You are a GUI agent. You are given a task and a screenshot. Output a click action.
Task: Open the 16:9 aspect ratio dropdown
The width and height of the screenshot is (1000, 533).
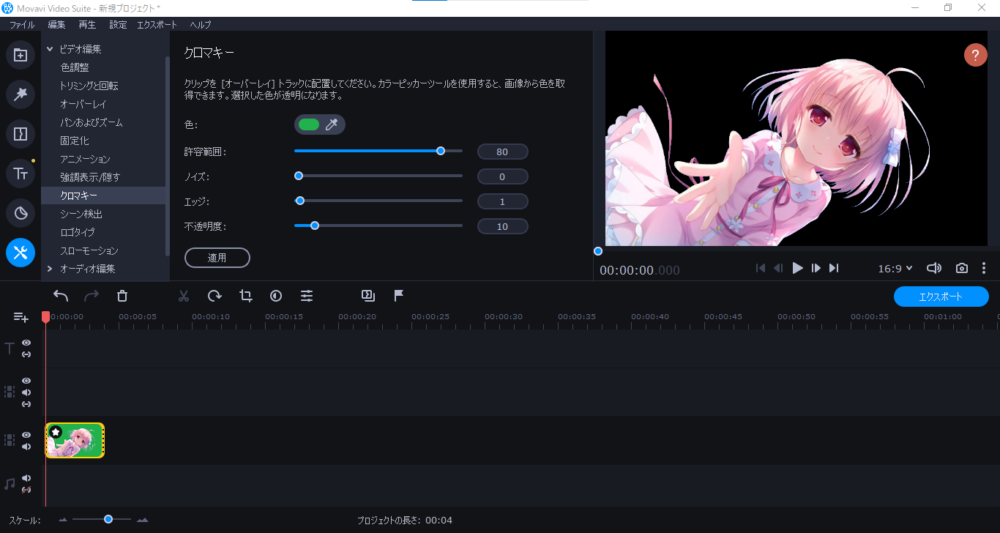(x=895, y=269)
